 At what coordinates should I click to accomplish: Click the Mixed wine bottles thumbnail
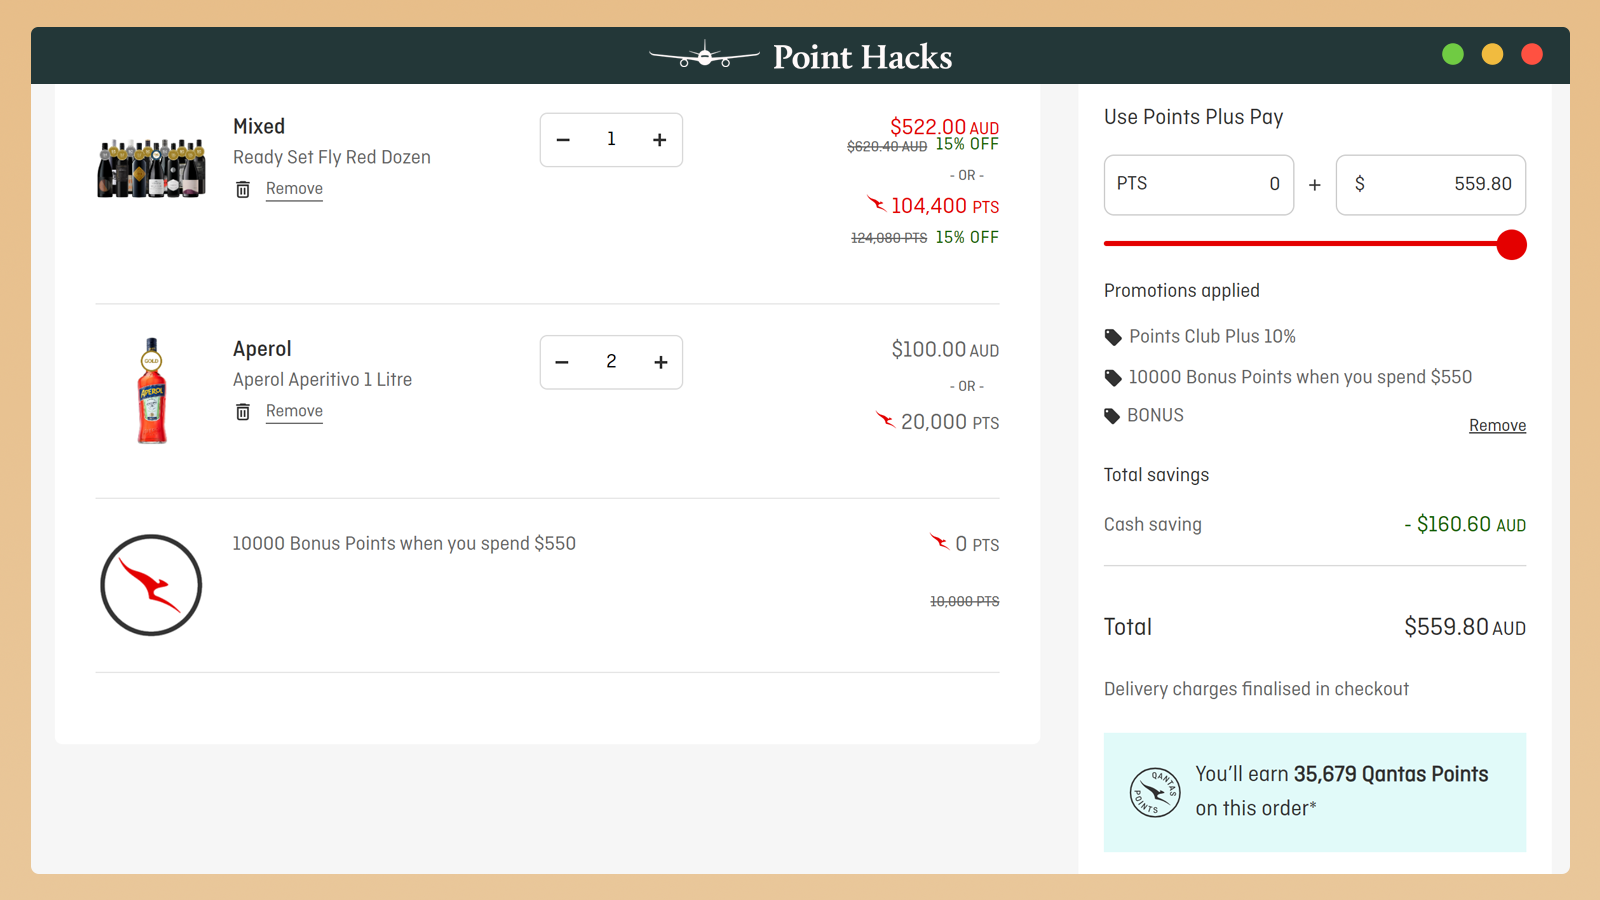pyautogui.click(x=151, y=167)
